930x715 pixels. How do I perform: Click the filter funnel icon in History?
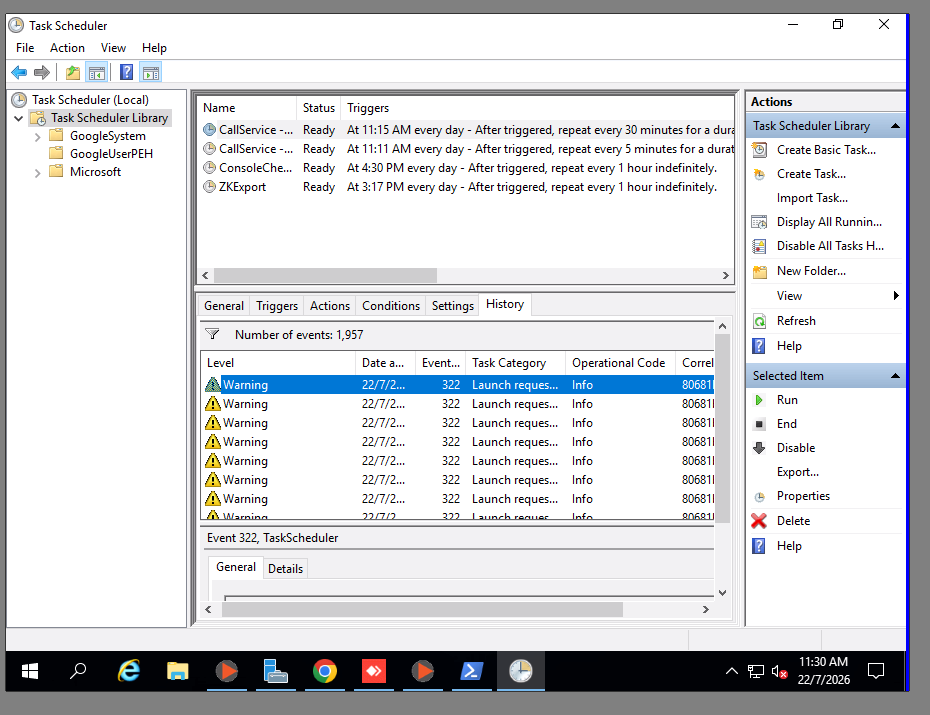pyautogui.click(x=212, y=334)
